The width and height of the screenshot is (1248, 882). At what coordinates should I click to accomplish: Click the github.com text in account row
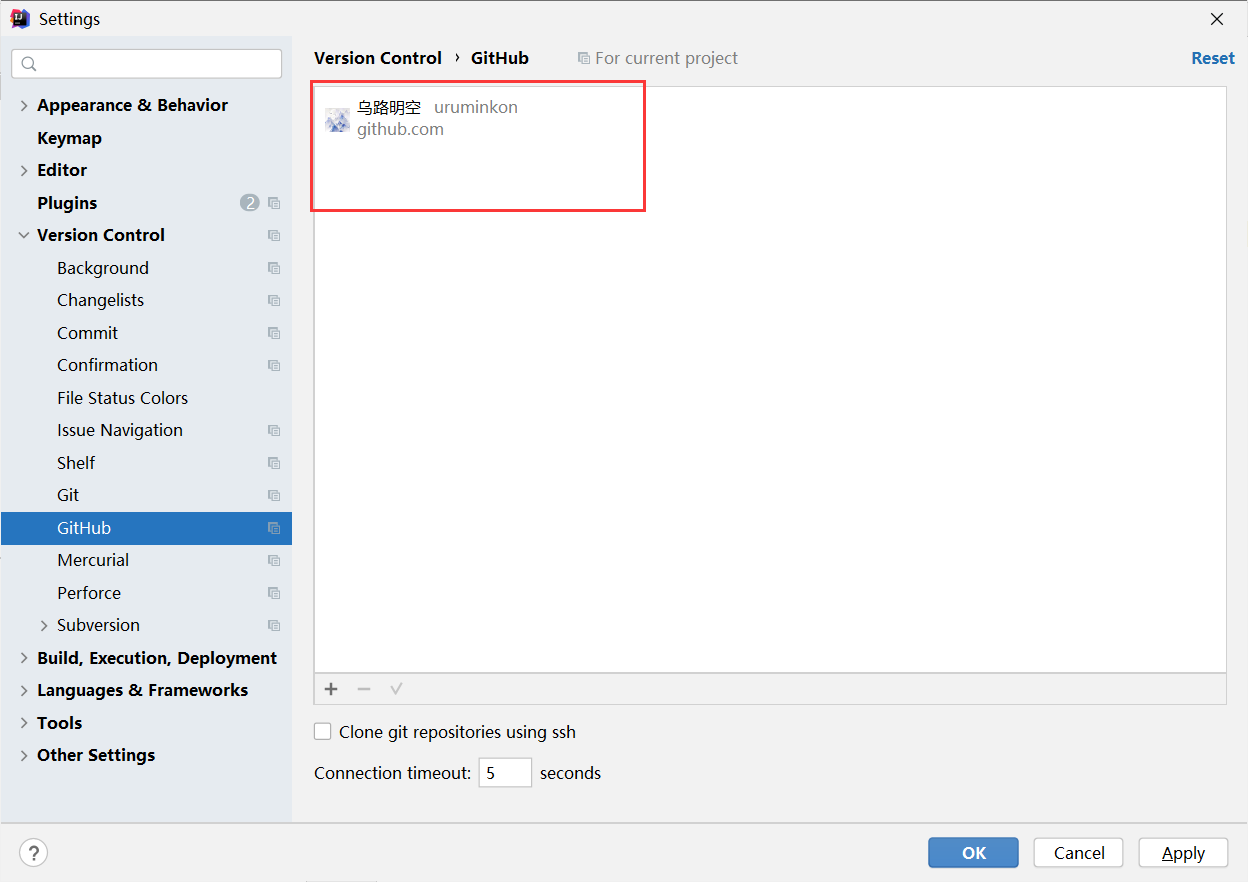point(400,129)
